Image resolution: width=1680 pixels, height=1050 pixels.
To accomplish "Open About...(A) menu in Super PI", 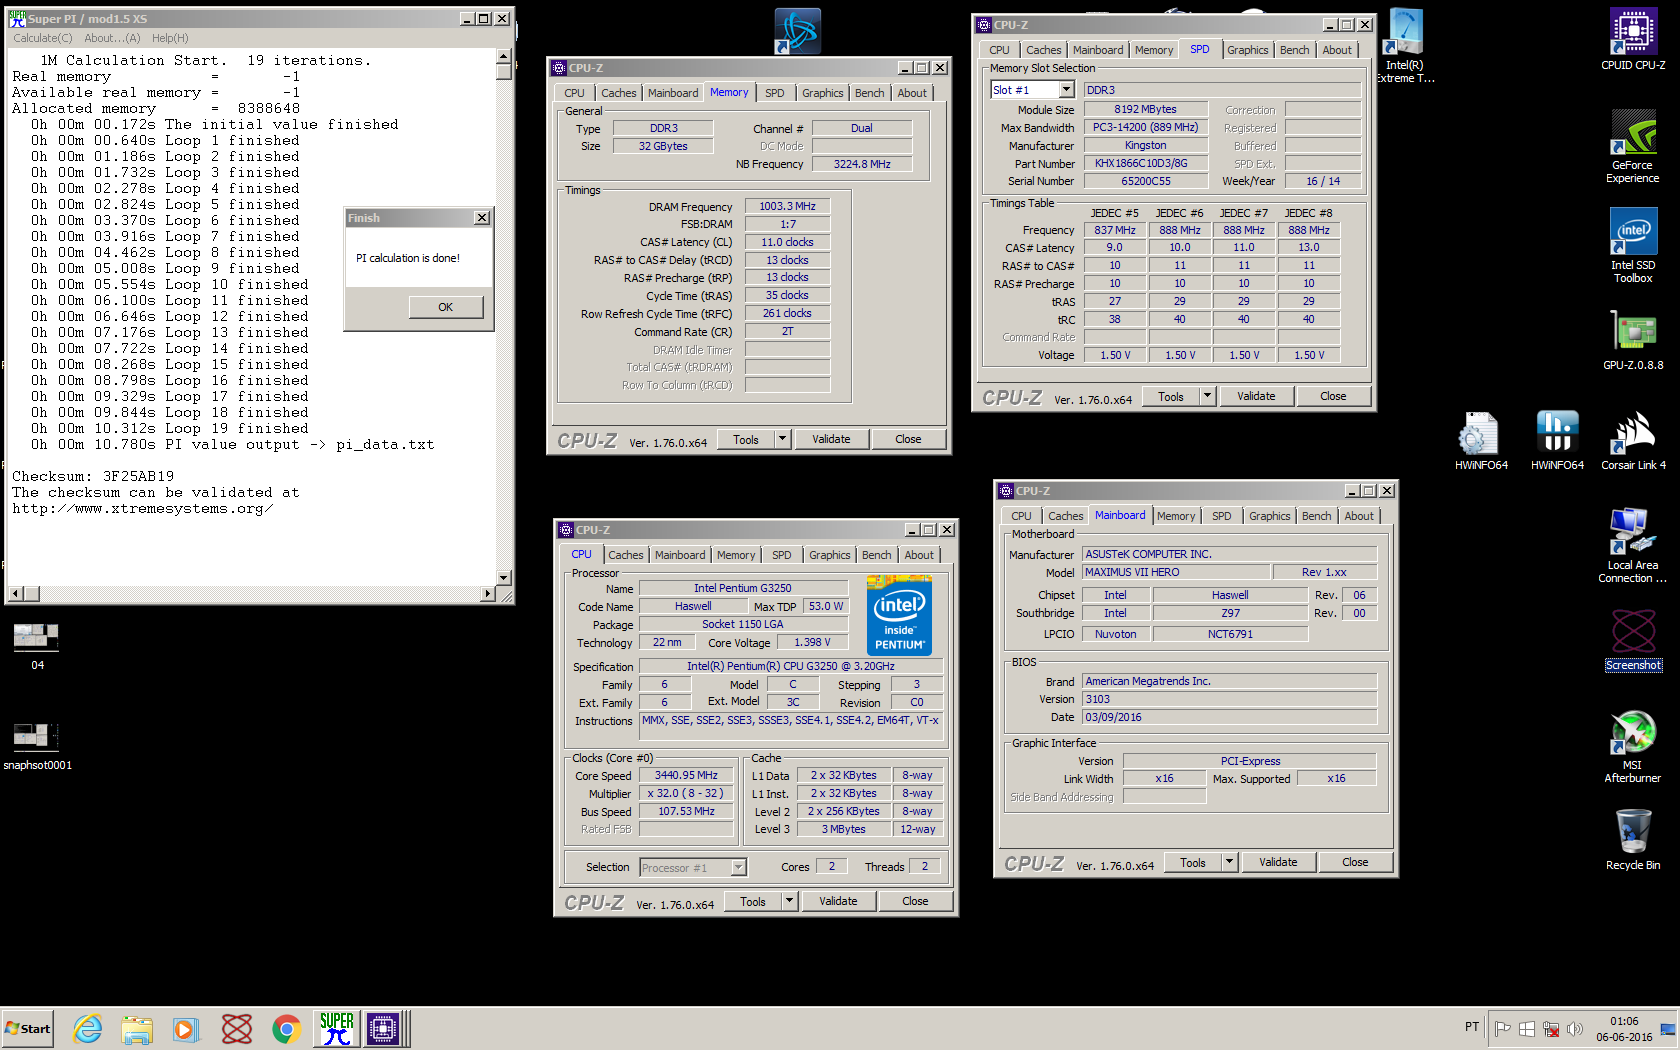I will click(112, 38).
